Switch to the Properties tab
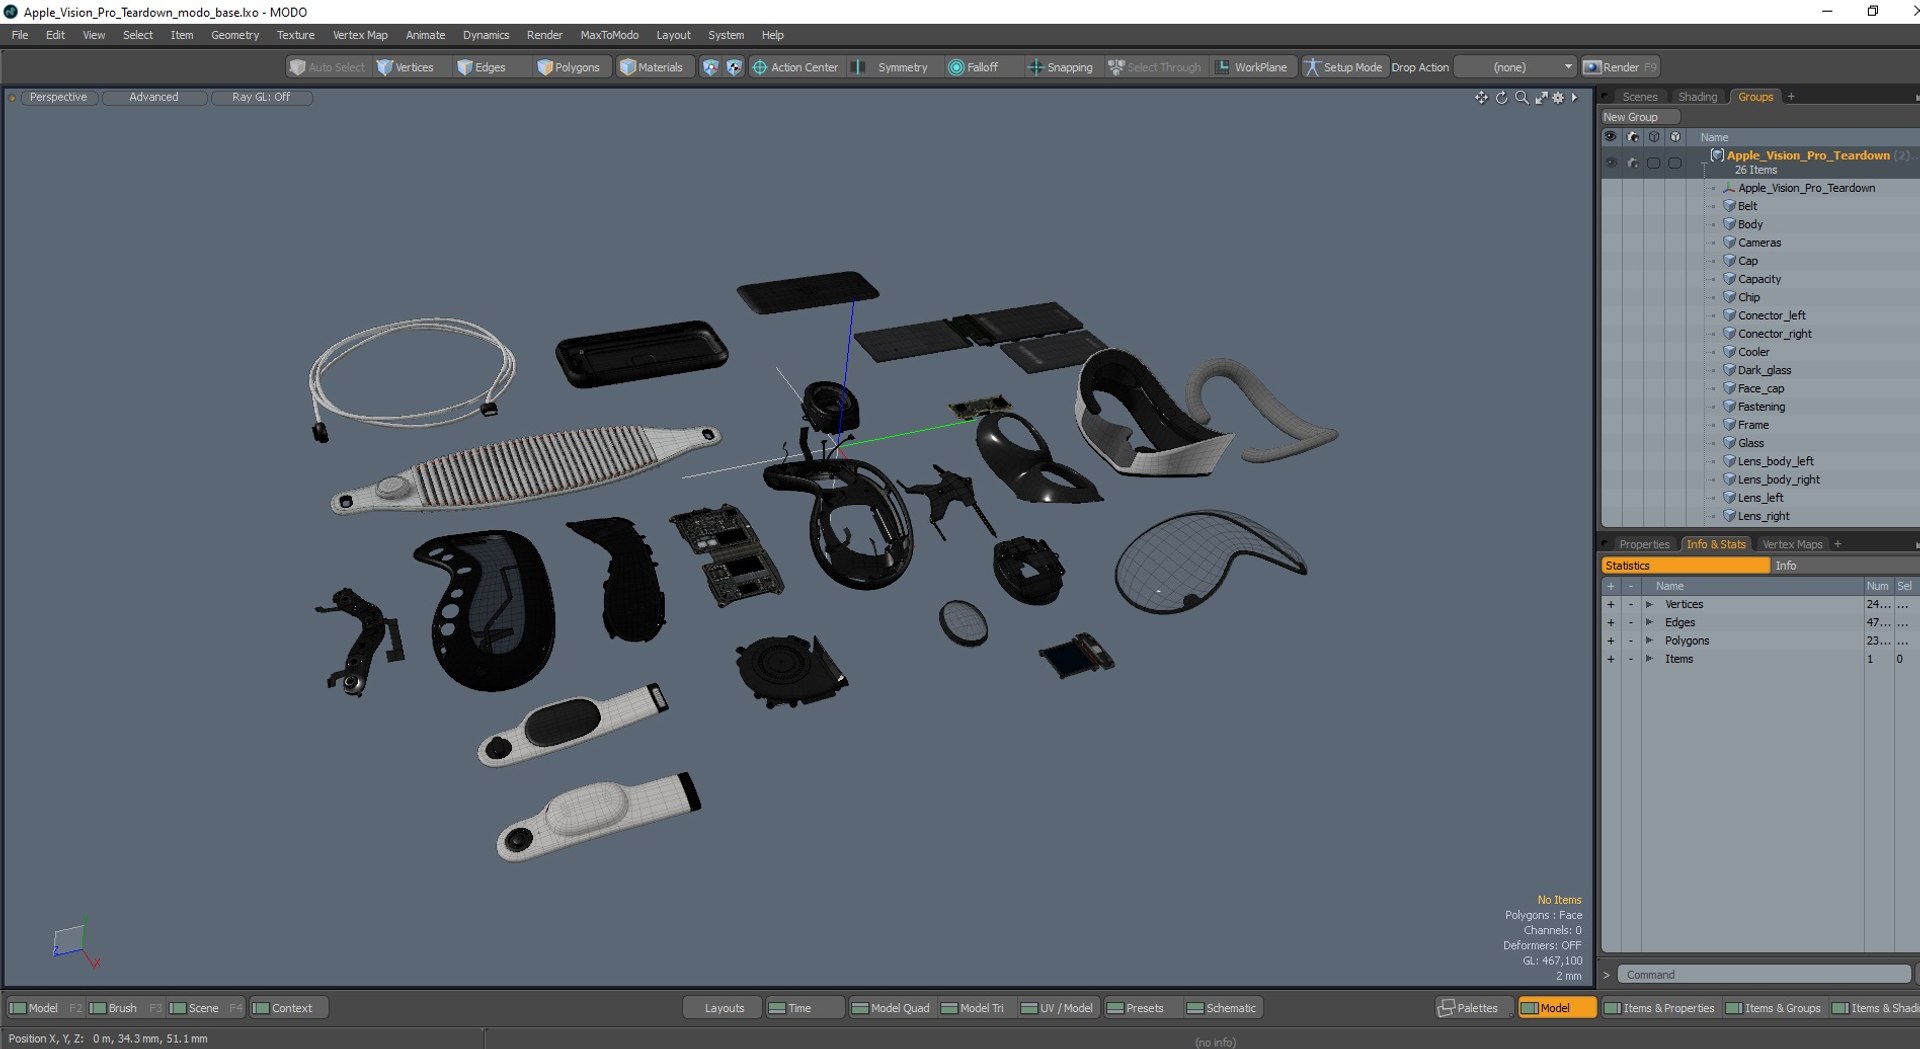The width and height of the screenshot is (1920, 1049). tap(1644, 544)
